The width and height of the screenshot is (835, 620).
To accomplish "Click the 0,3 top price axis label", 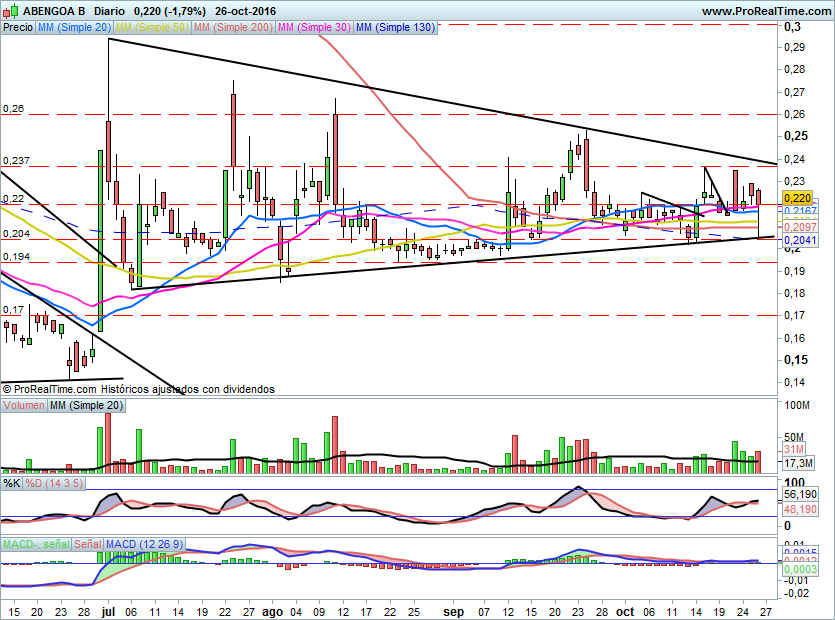I will [792, 26].
